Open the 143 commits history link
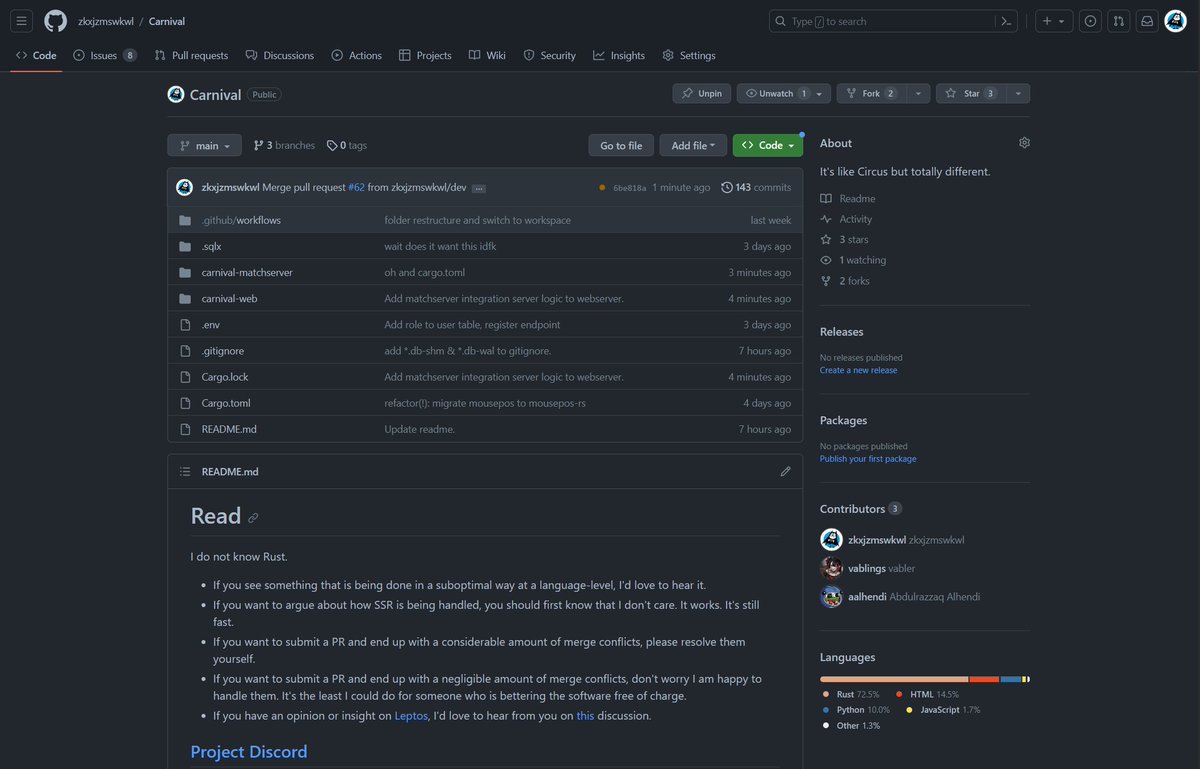 tap(756, 187)
